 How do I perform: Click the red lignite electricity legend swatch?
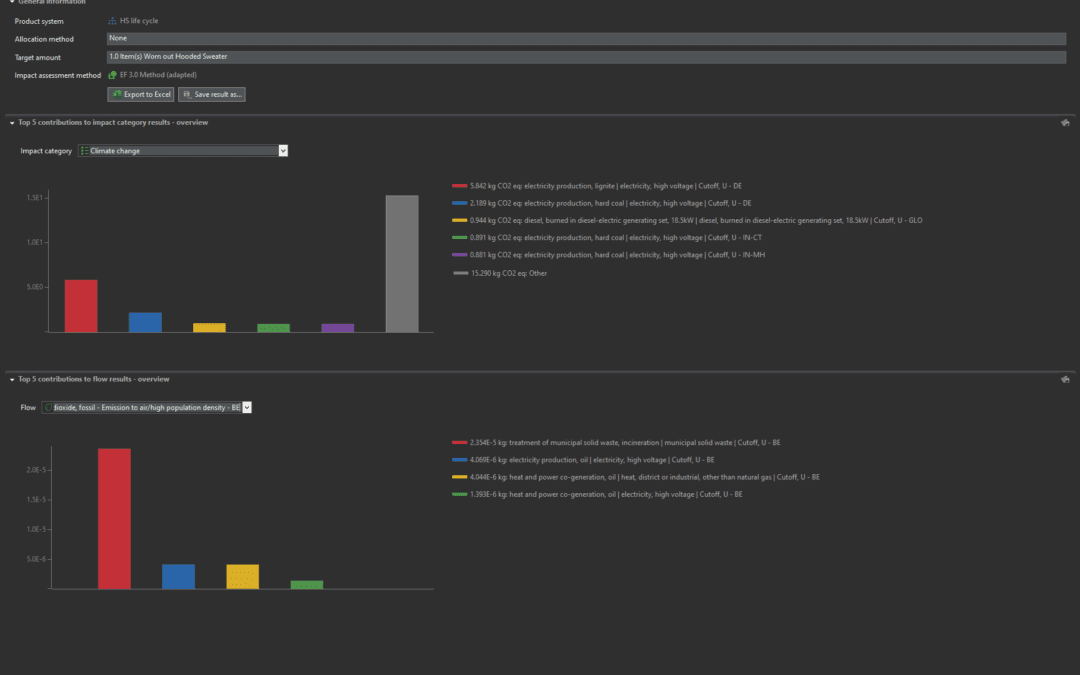459,186
